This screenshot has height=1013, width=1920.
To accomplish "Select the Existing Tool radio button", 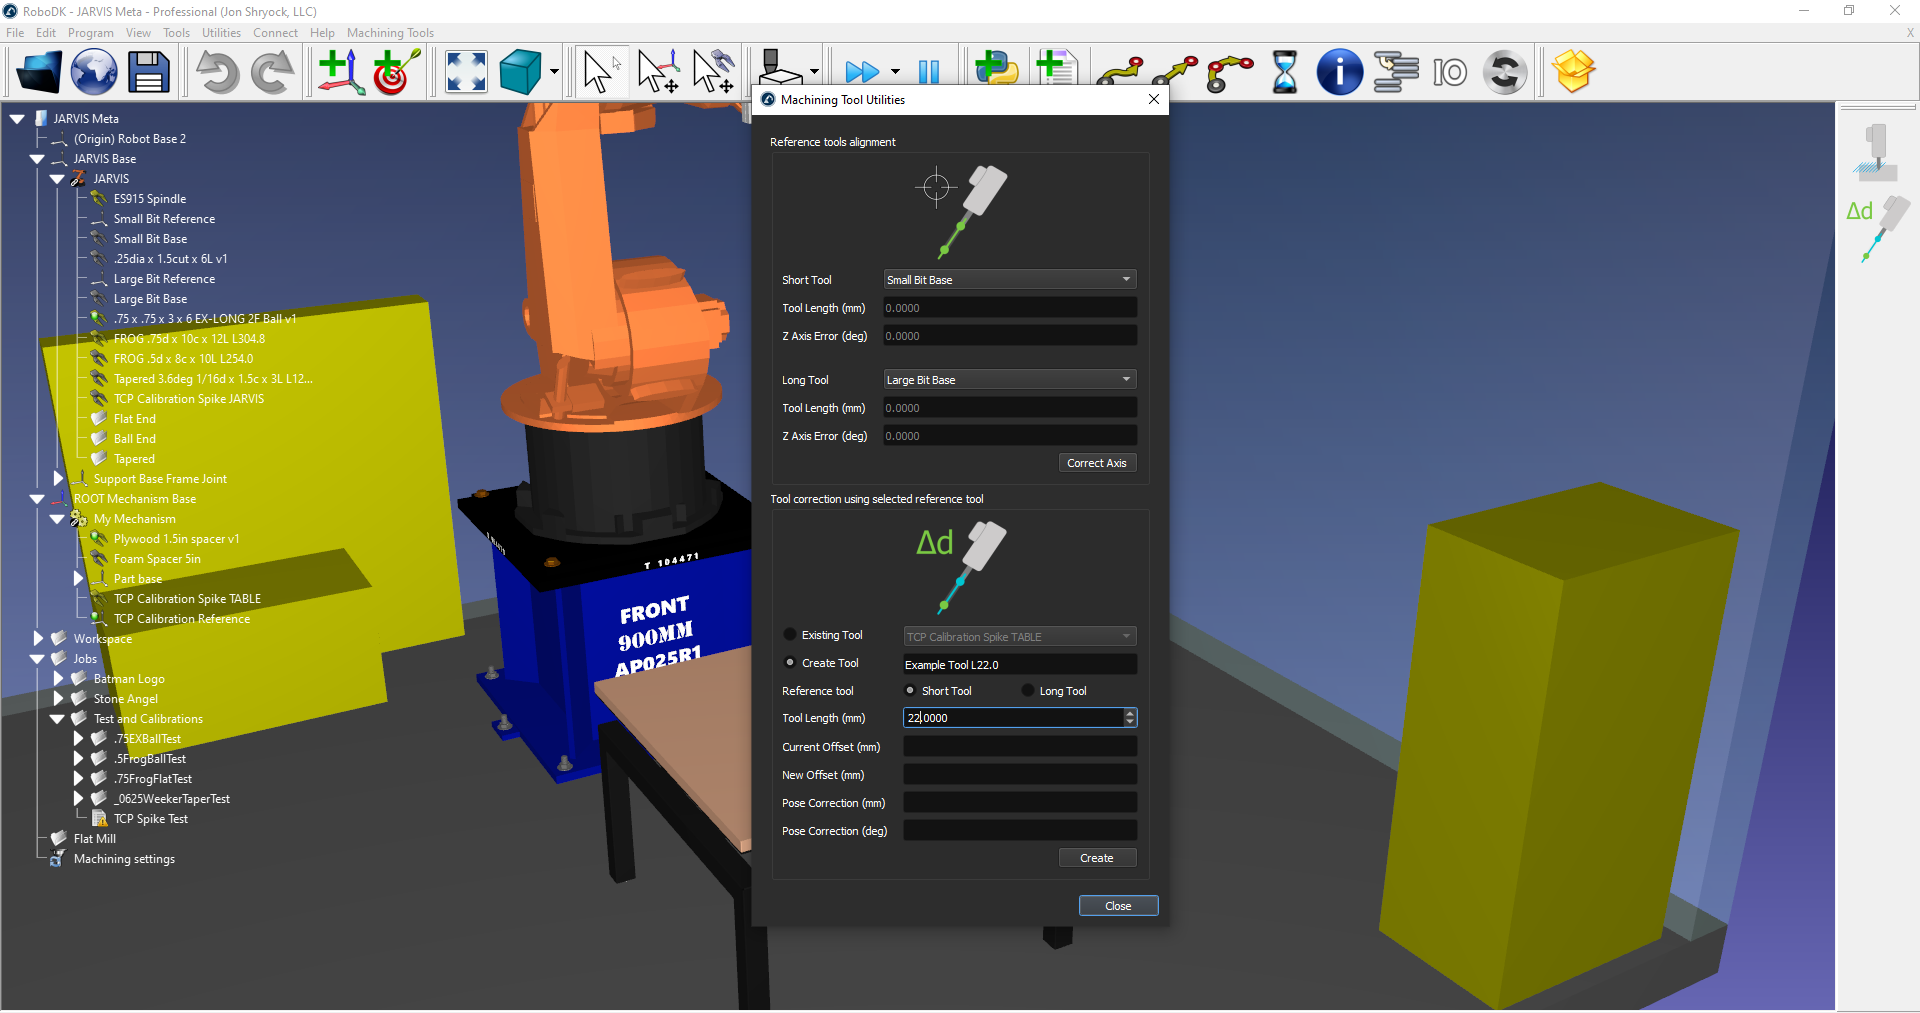I will (790, 635).
